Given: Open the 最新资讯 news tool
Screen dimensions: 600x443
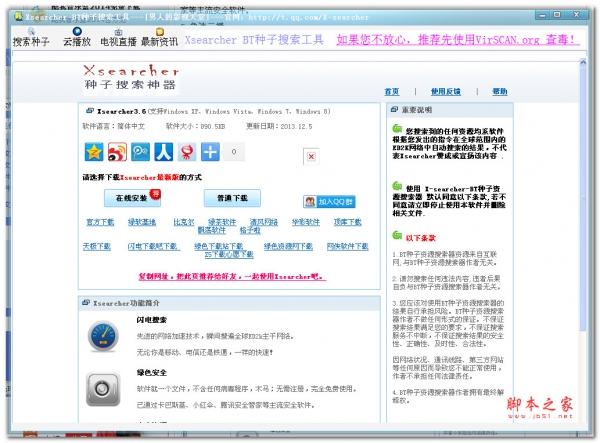Looking at the screenshot, I should point(160,37).
